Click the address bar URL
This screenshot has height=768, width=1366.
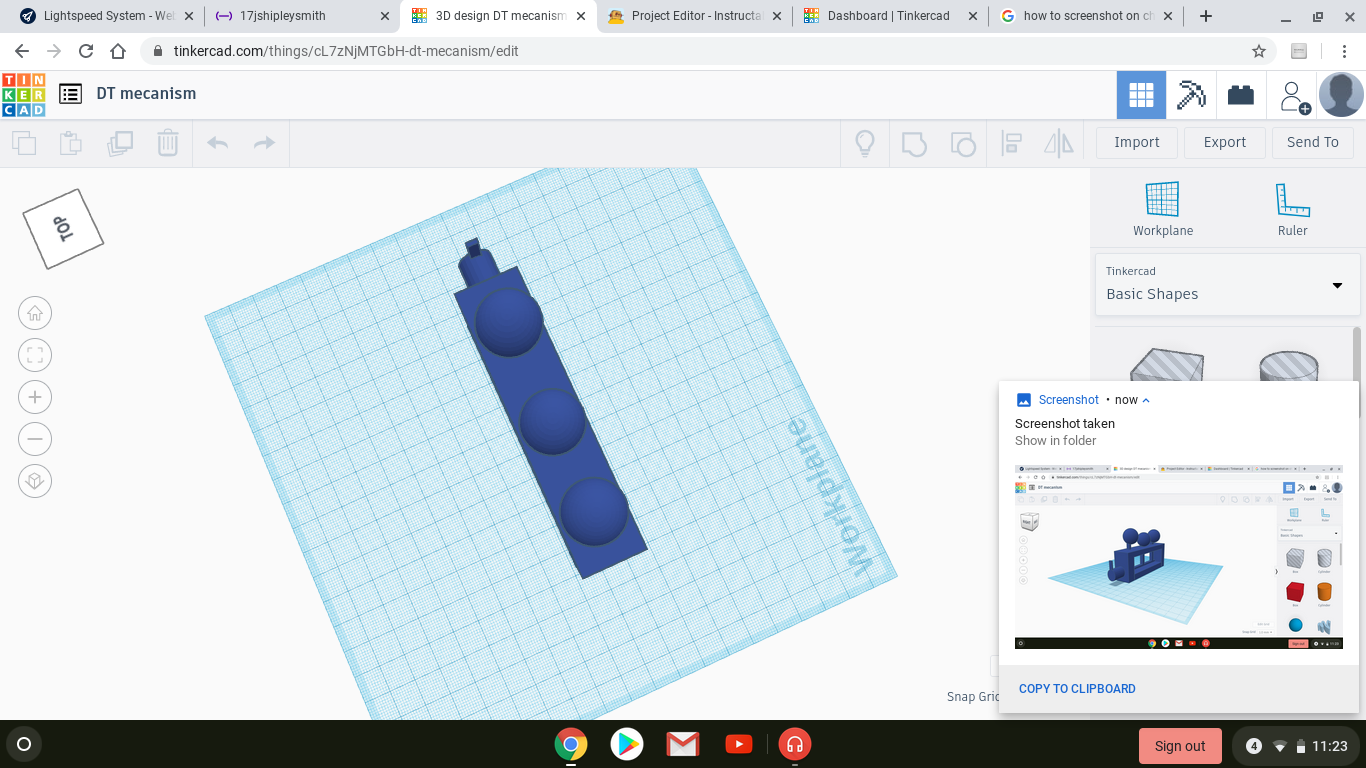(x=346, y=51)
